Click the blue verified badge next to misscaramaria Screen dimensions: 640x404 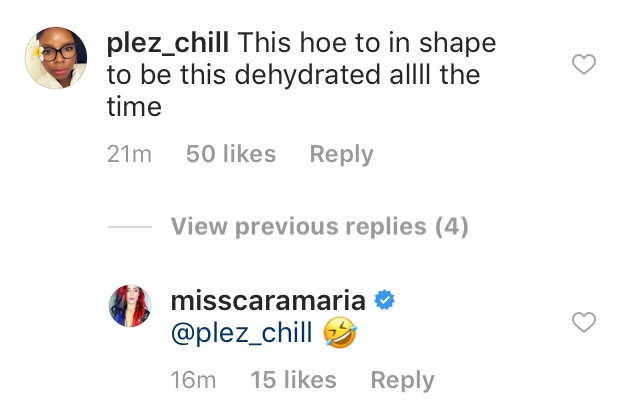(384, 300)
